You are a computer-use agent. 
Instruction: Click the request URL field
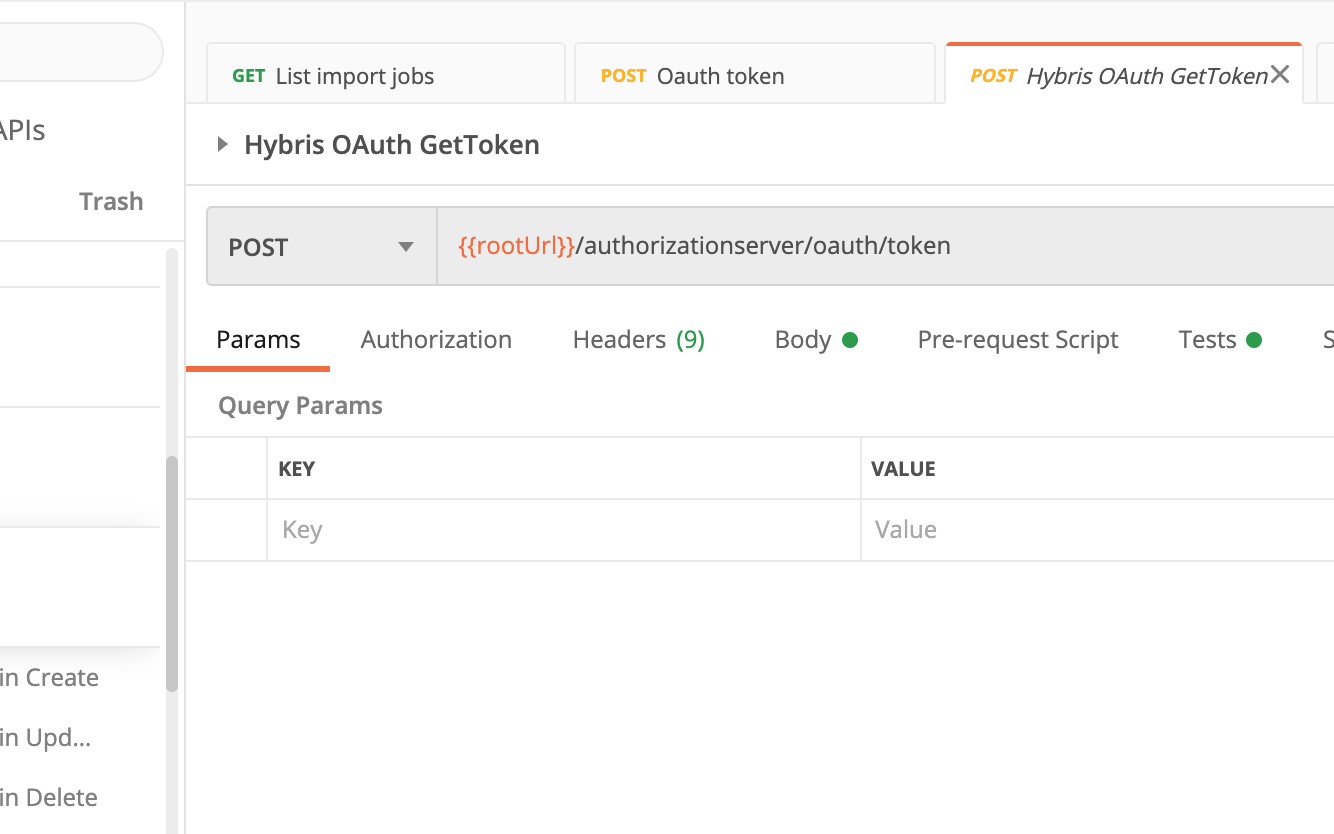tap(880, 247)
